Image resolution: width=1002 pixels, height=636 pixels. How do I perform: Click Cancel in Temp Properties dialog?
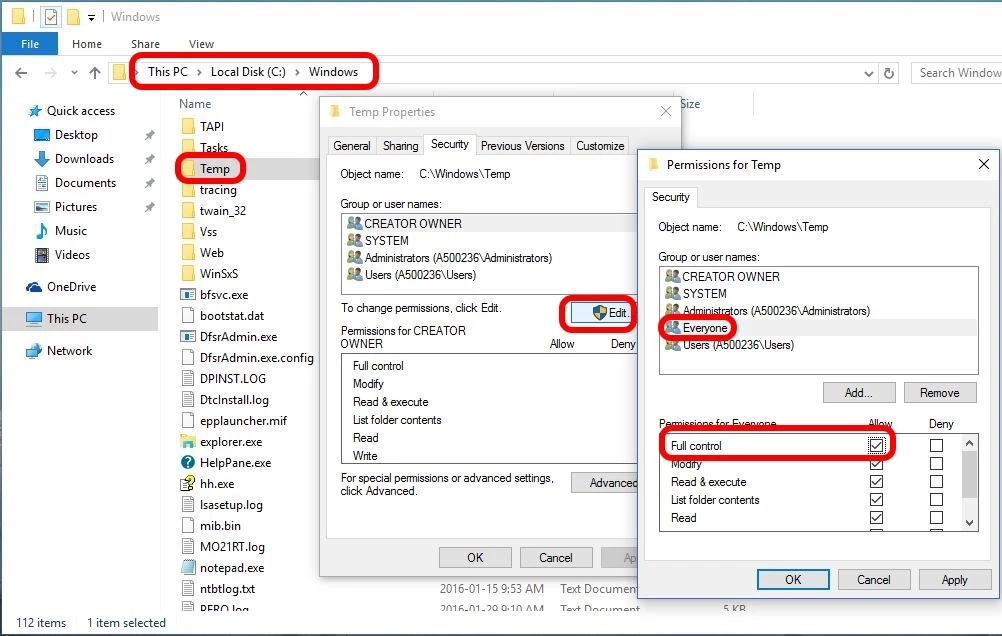point(555,557)
